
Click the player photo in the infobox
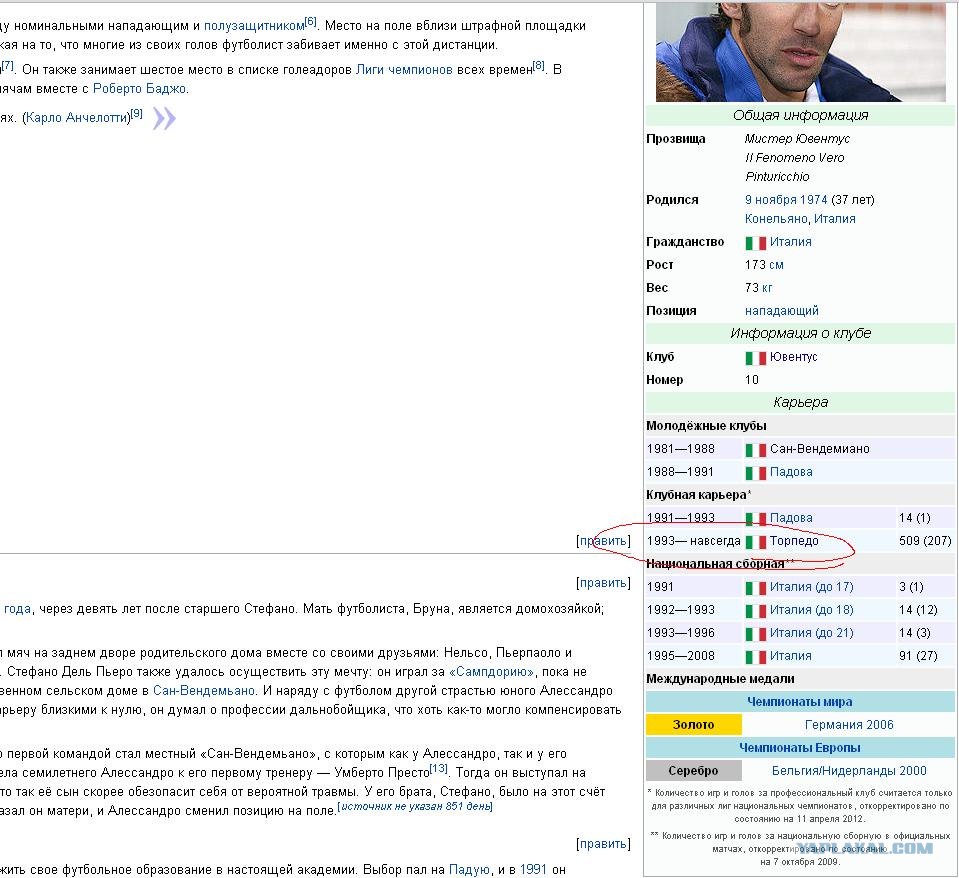click(x=801, y=51)
